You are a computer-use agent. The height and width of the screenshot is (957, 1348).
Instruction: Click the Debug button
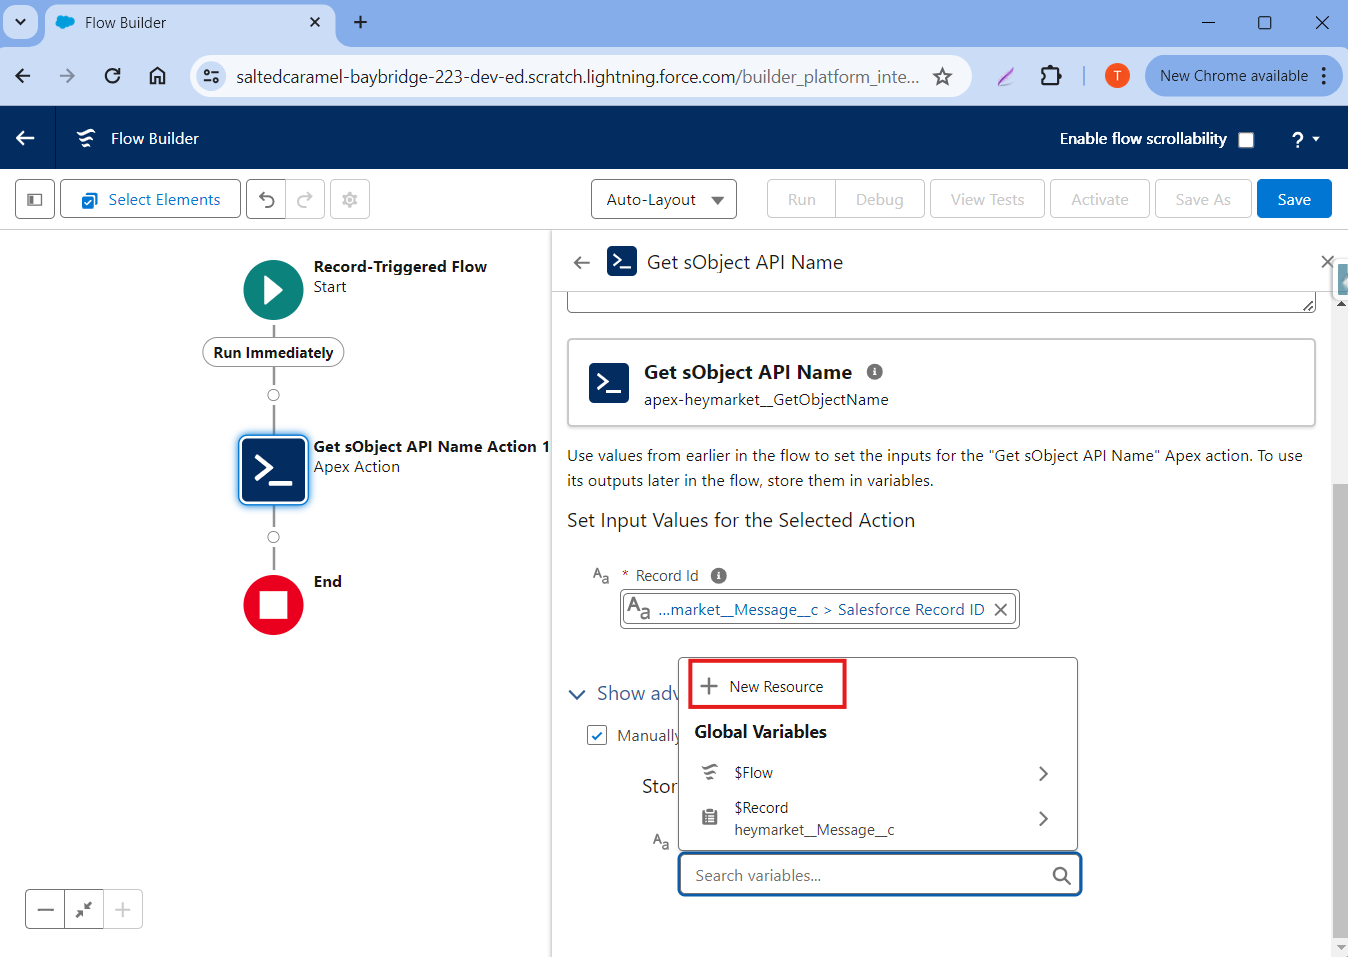pyautogui.click(x=880, y=199)
